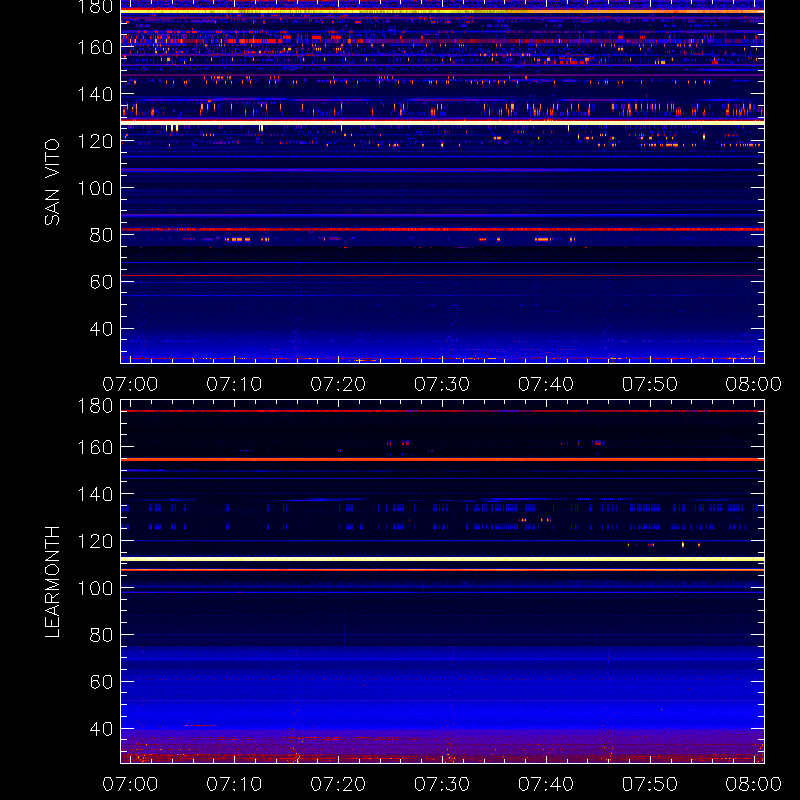The image size is (800, 800).
Task: Click the SAN VITO axis label
Action: (x=52, y=182)
